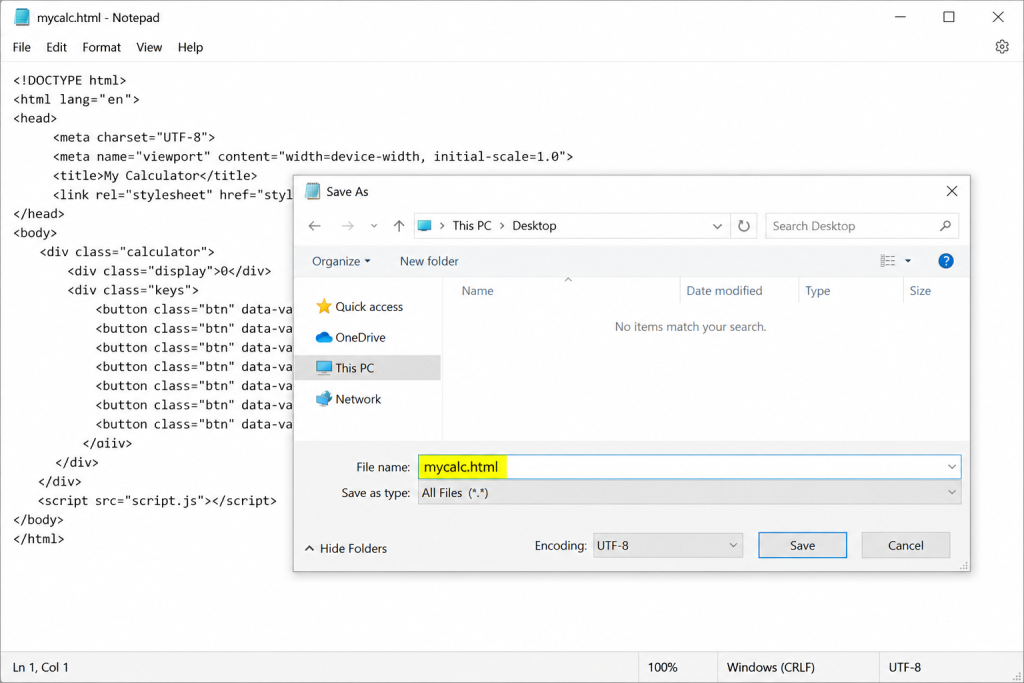Click the html lang="en" line
This screenshot has height=683, width=1024.
pyautogui.click(x=76, y=99)
